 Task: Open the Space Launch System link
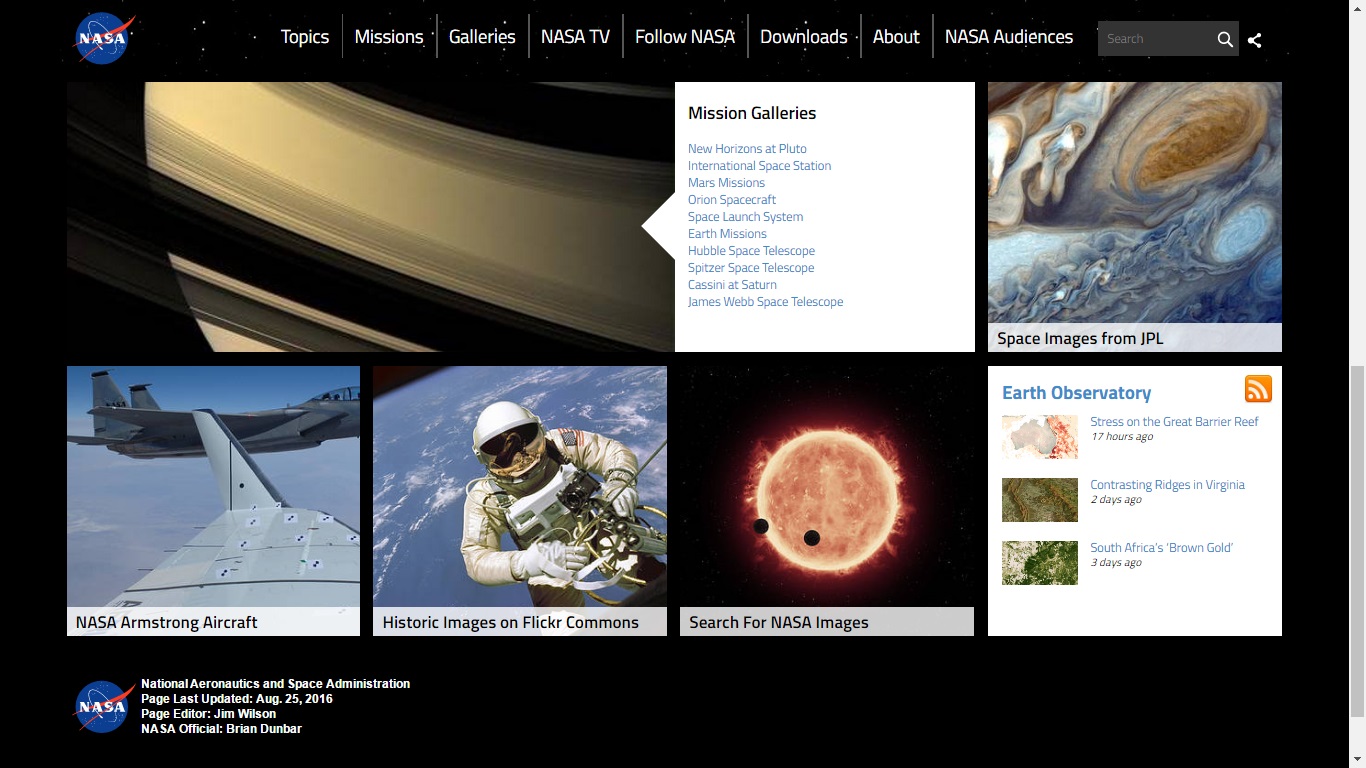745,217
